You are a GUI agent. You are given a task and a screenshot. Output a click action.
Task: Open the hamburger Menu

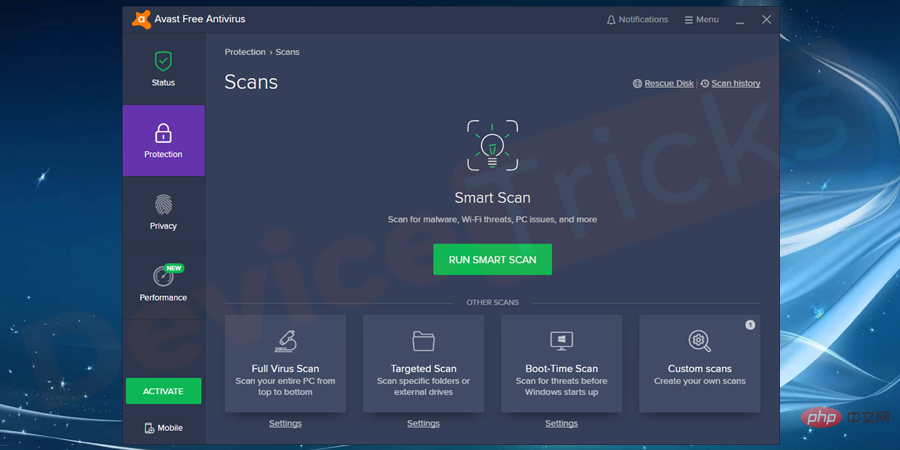pos(701,20)
